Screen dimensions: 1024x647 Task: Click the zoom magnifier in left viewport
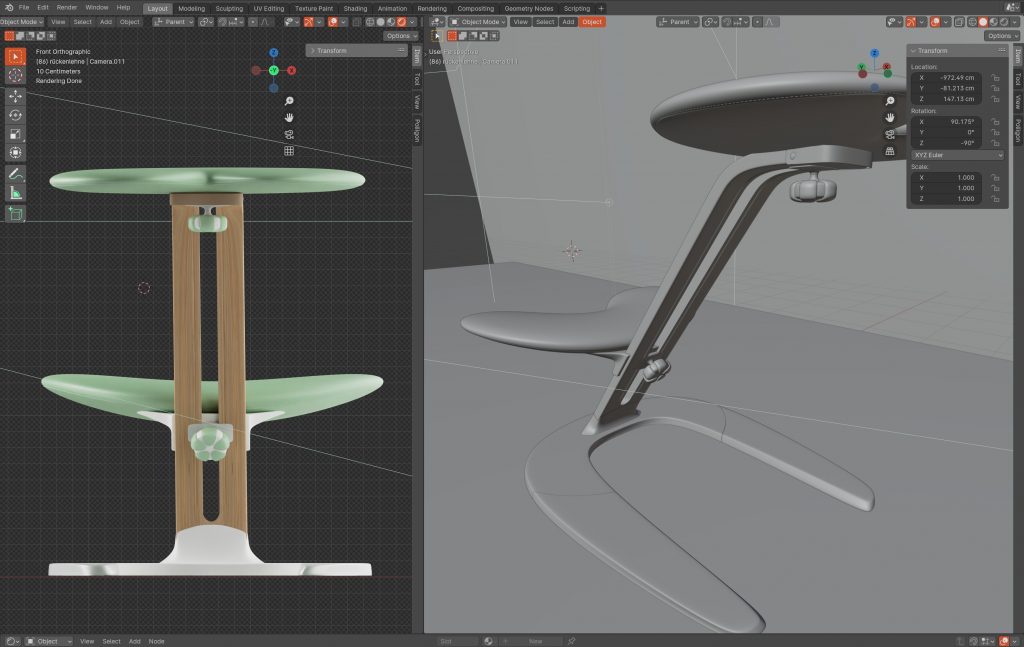[289, 100]
